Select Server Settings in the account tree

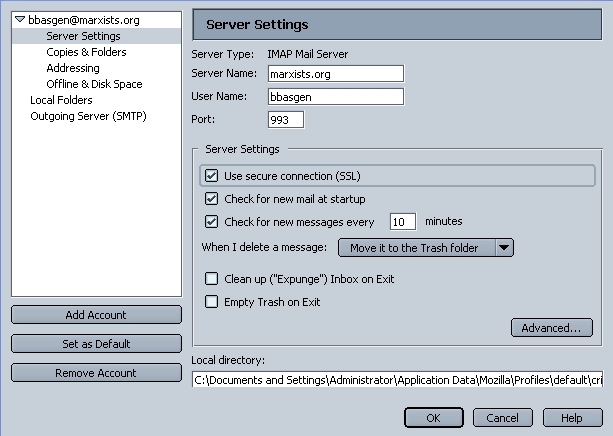83,36
